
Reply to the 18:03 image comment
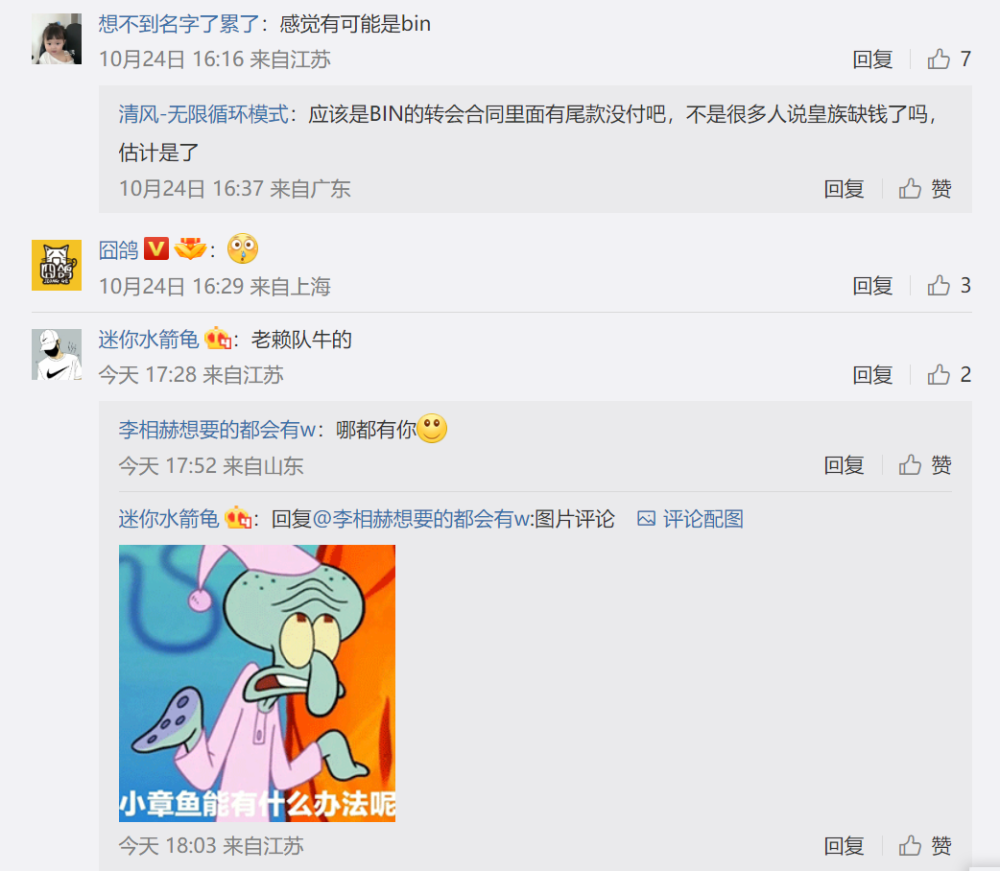(844, 846)
